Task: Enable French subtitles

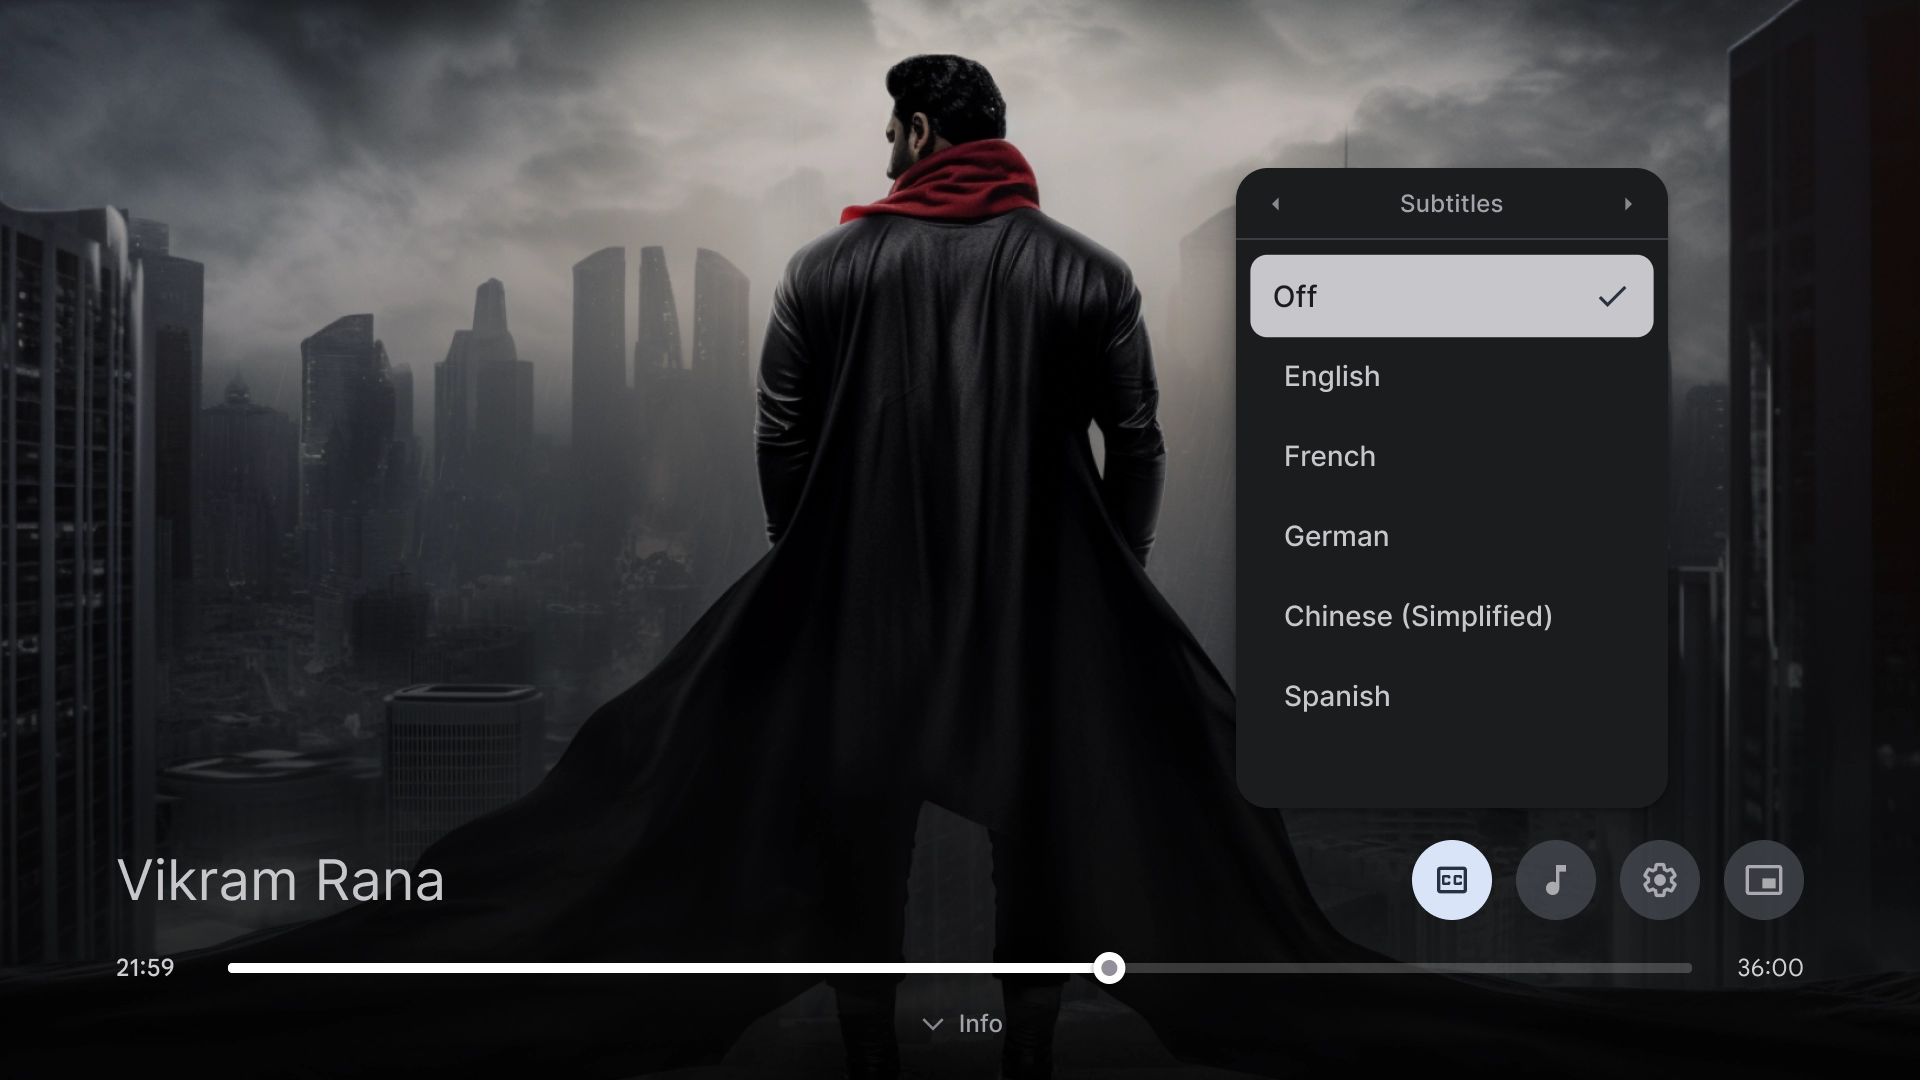Action: coord(1329,456)
